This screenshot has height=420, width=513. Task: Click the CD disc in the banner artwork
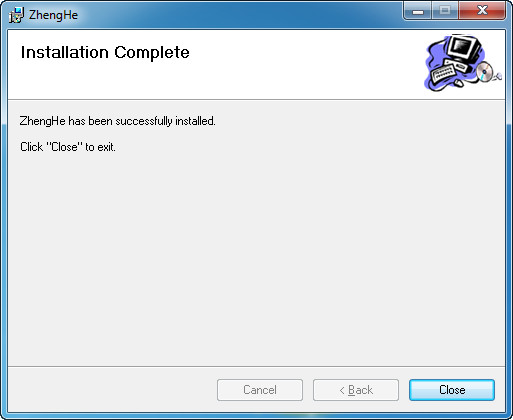(484, 71)
